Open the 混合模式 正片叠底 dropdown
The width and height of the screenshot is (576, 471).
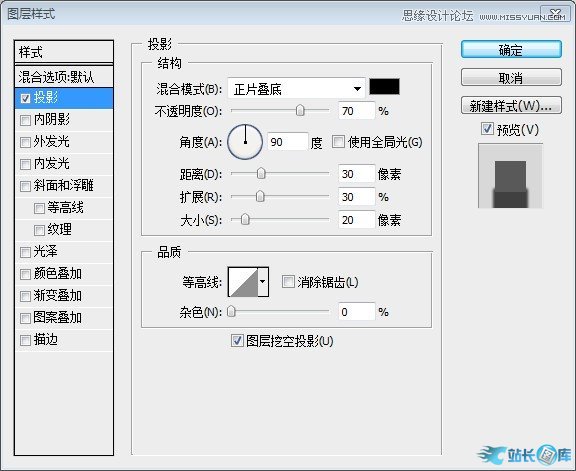click(296, 89)
